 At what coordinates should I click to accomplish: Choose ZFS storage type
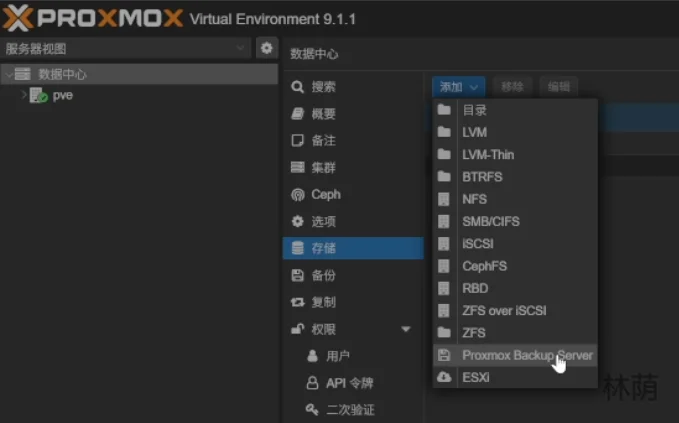tap(515, 333)
